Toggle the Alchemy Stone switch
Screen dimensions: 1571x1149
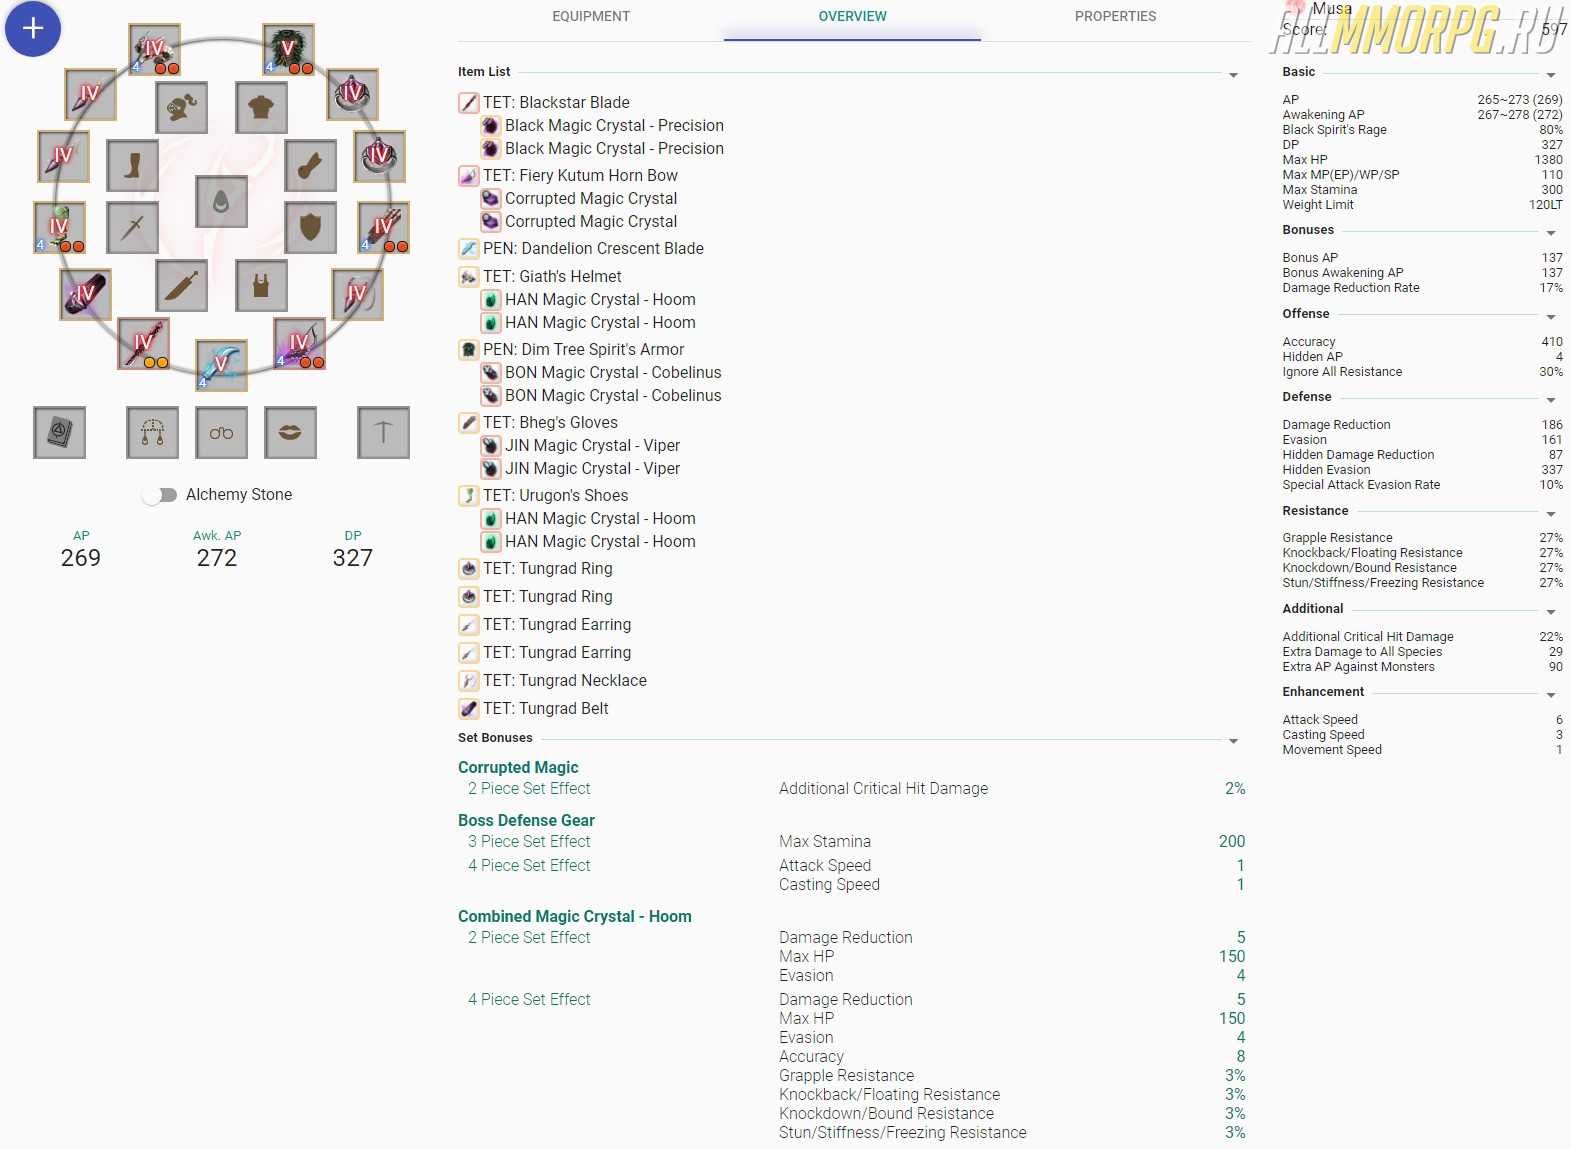(160, 495)
